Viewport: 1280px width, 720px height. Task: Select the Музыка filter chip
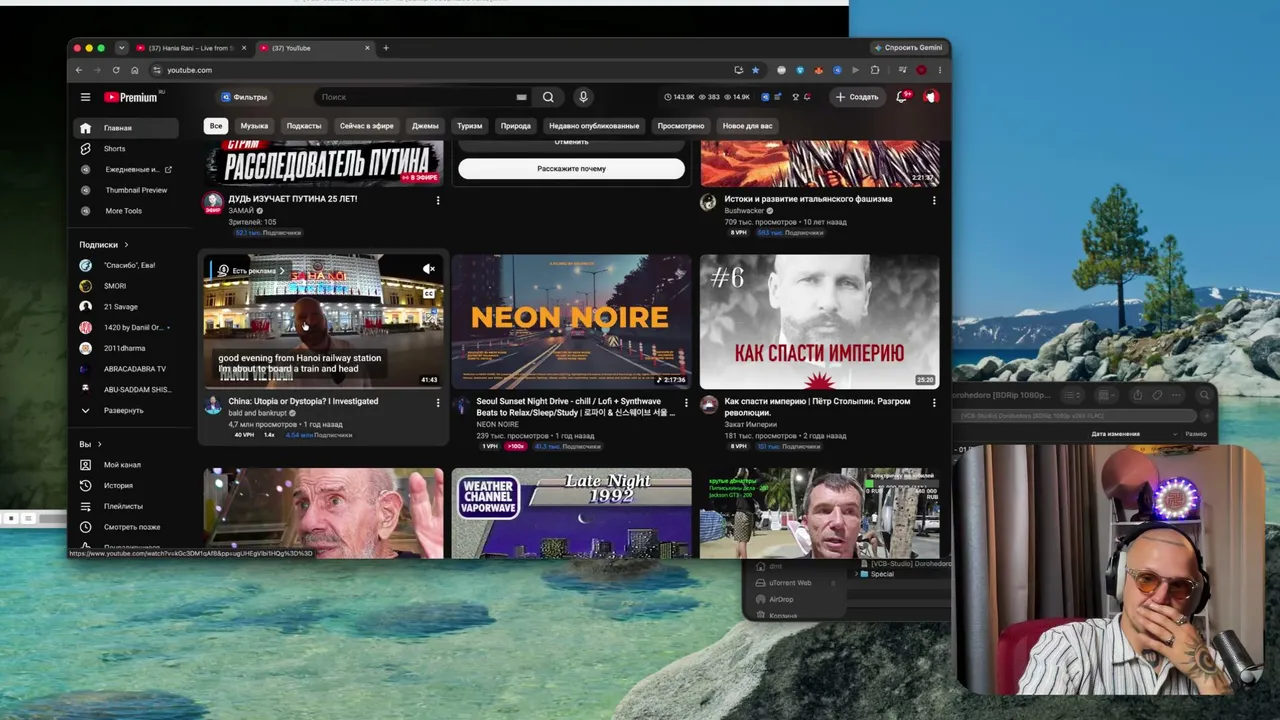tap(254, 126)
